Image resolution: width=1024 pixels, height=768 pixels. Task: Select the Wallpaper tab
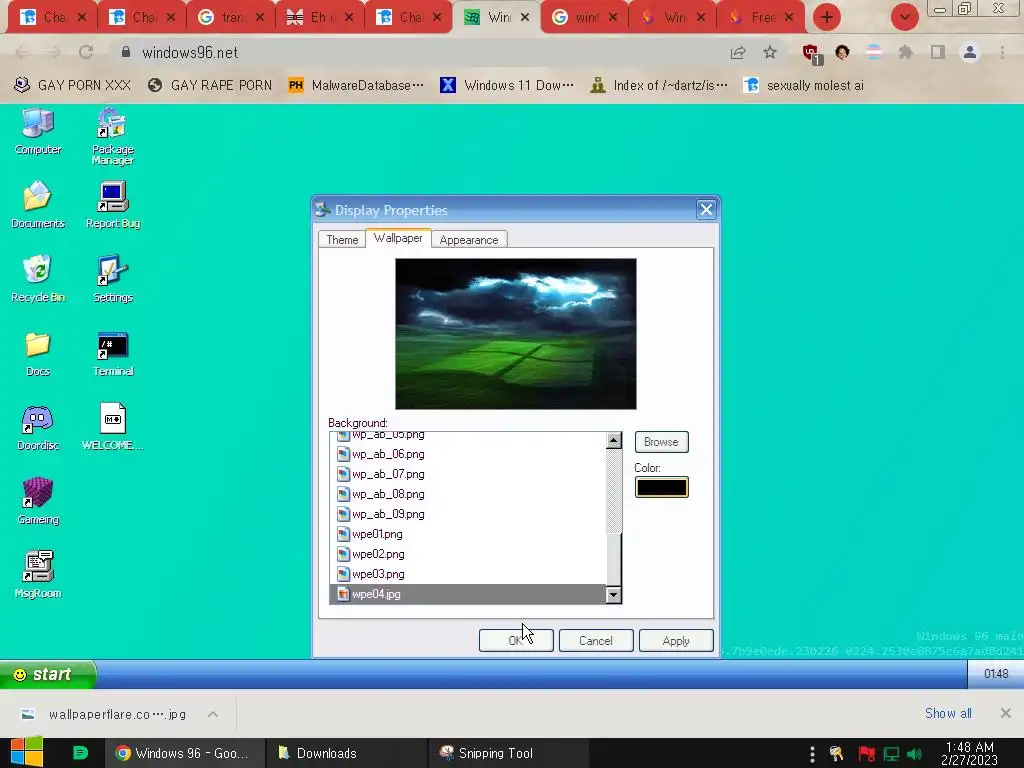click(x=398, y=238)
